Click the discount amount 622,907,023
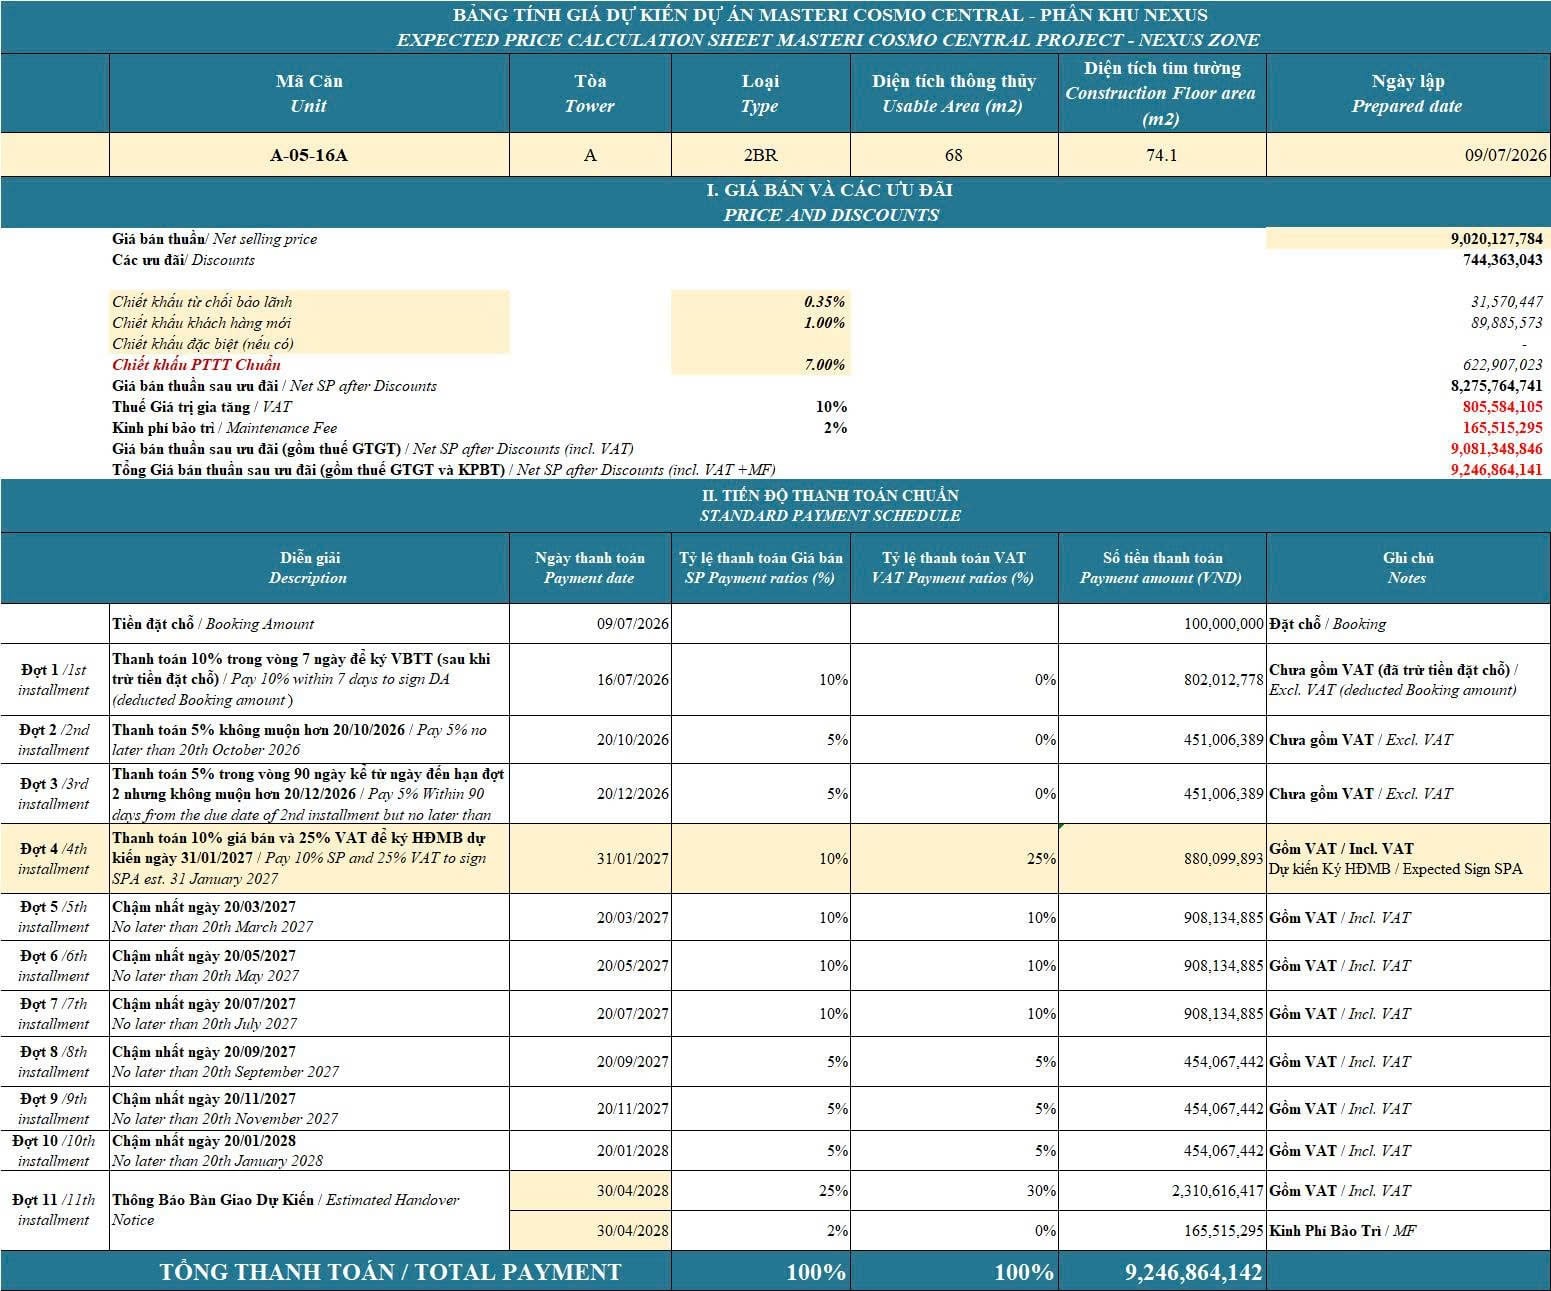This screenshot has height=1291, width=1551. tap(1503, 365)
